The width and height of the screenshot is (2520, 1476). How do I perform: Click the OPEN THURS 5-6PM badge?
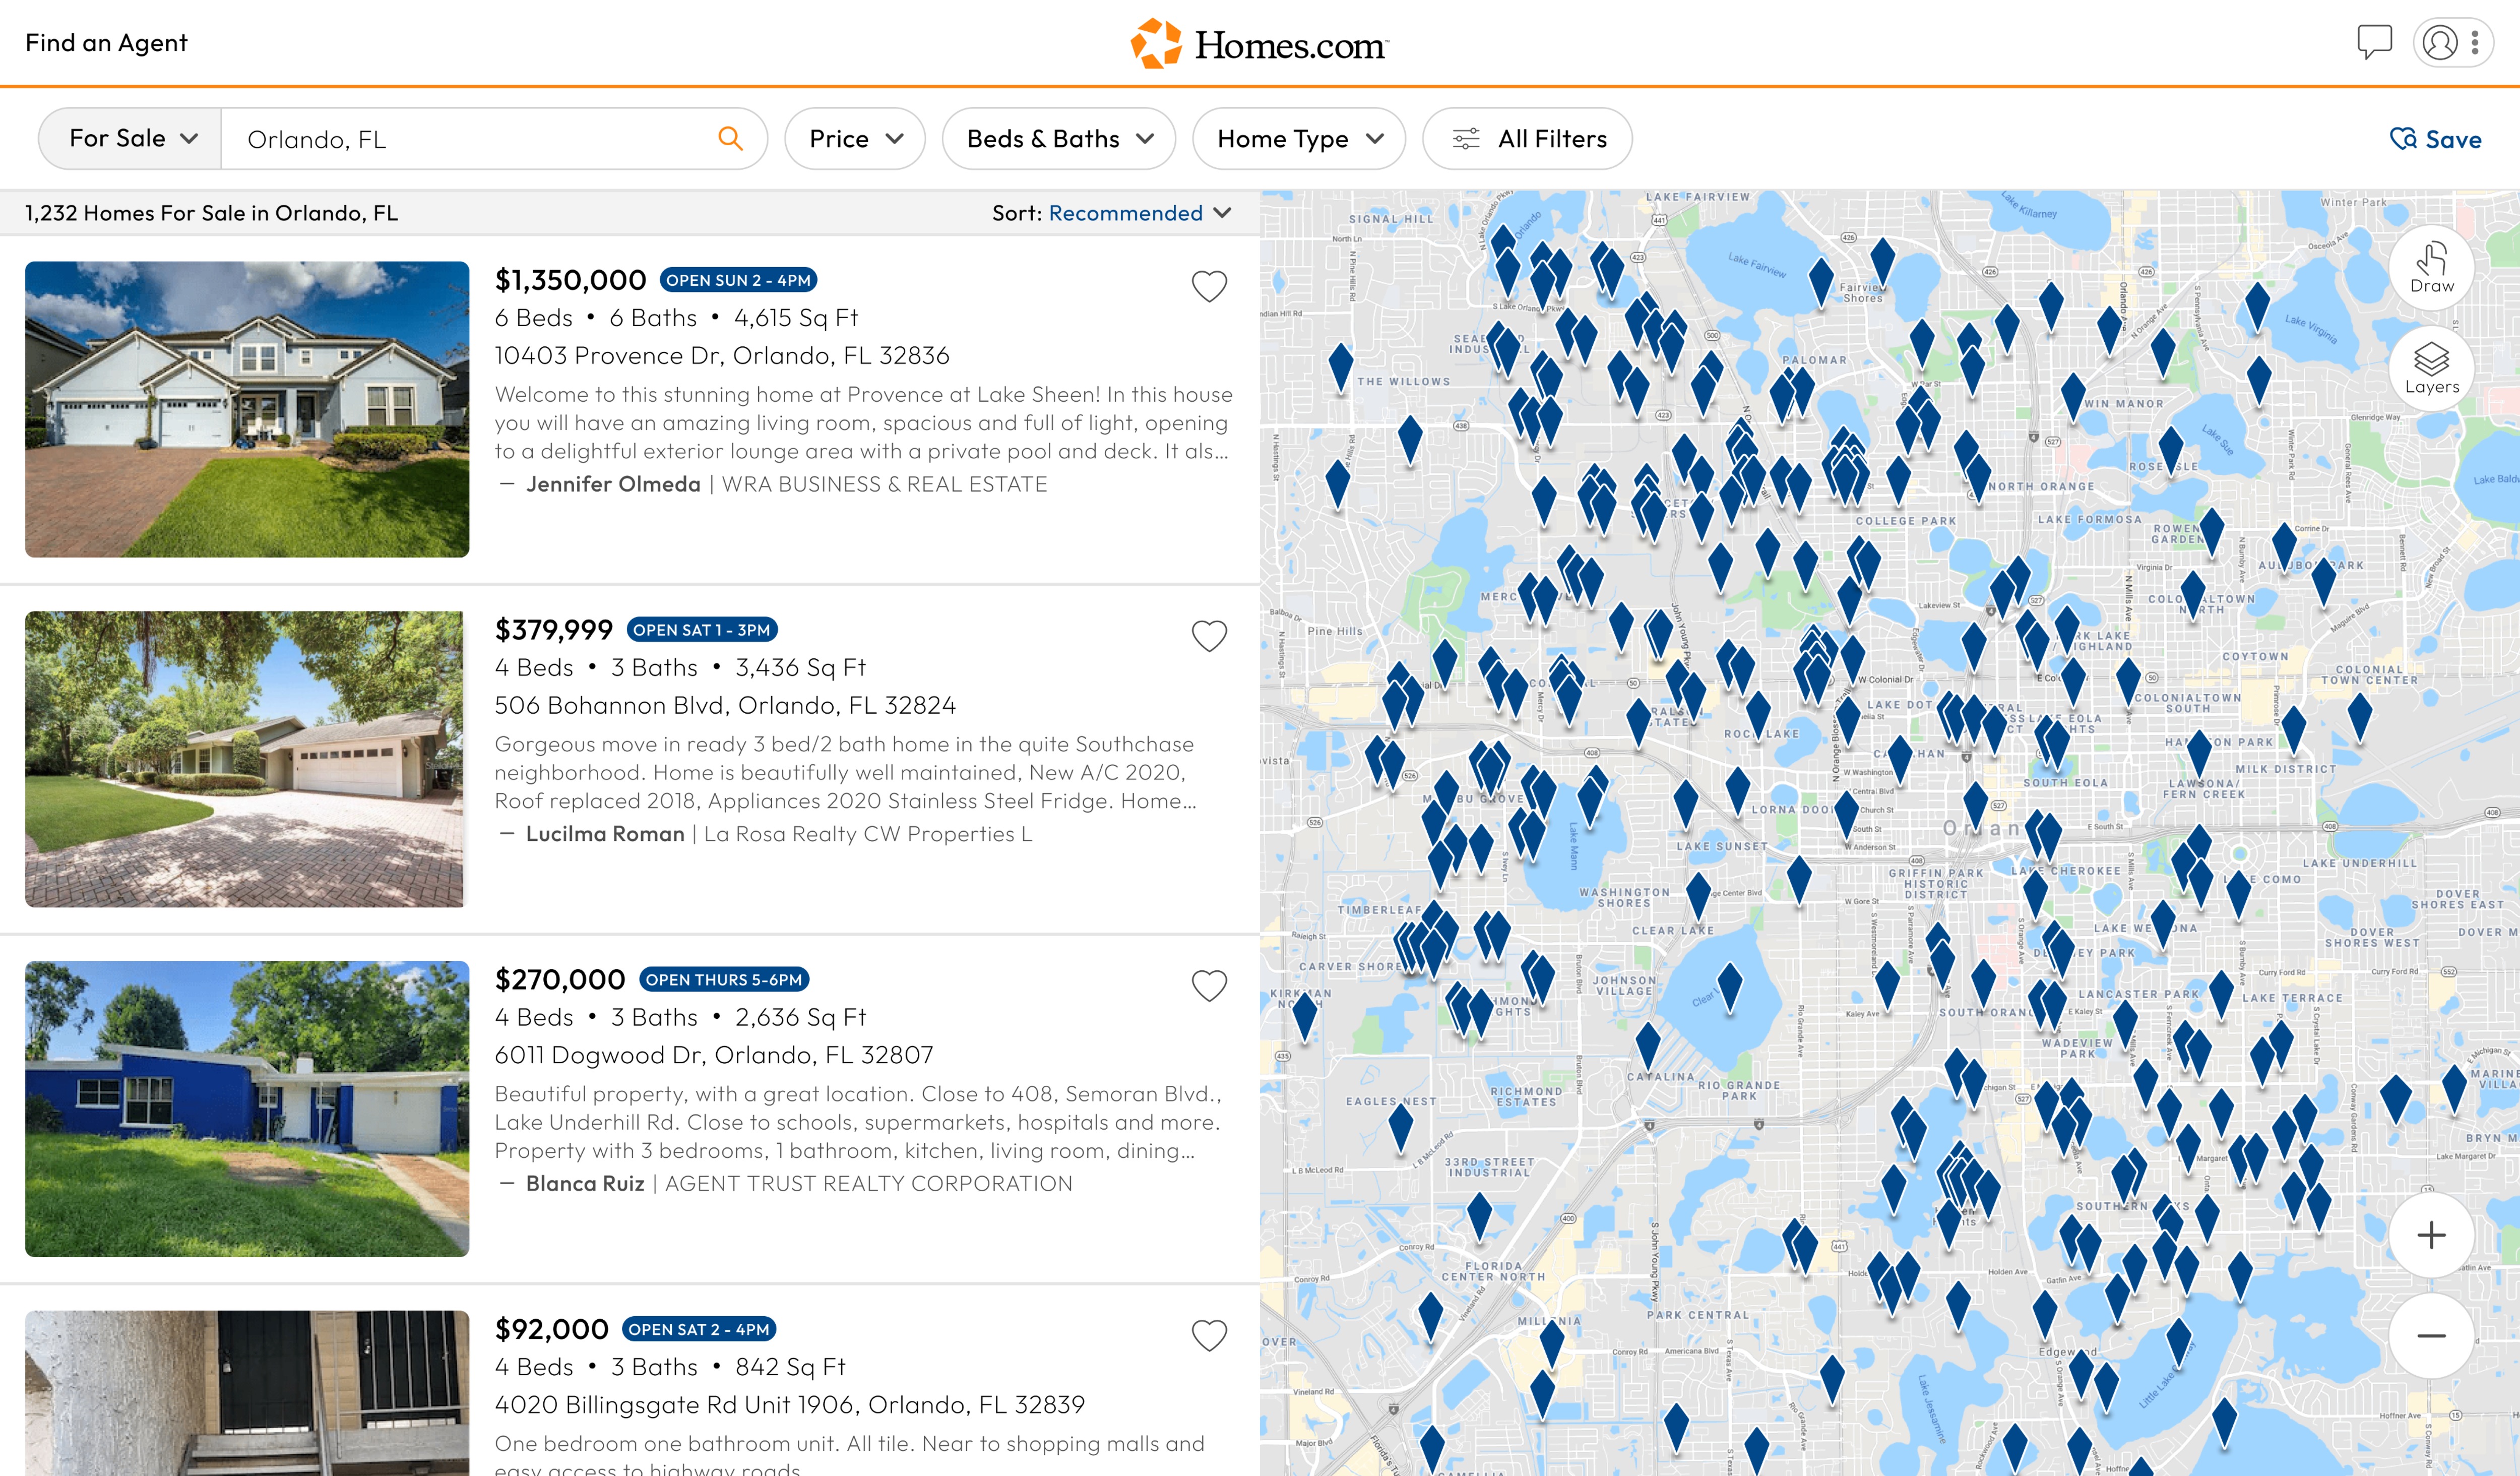tap(724, 979)
